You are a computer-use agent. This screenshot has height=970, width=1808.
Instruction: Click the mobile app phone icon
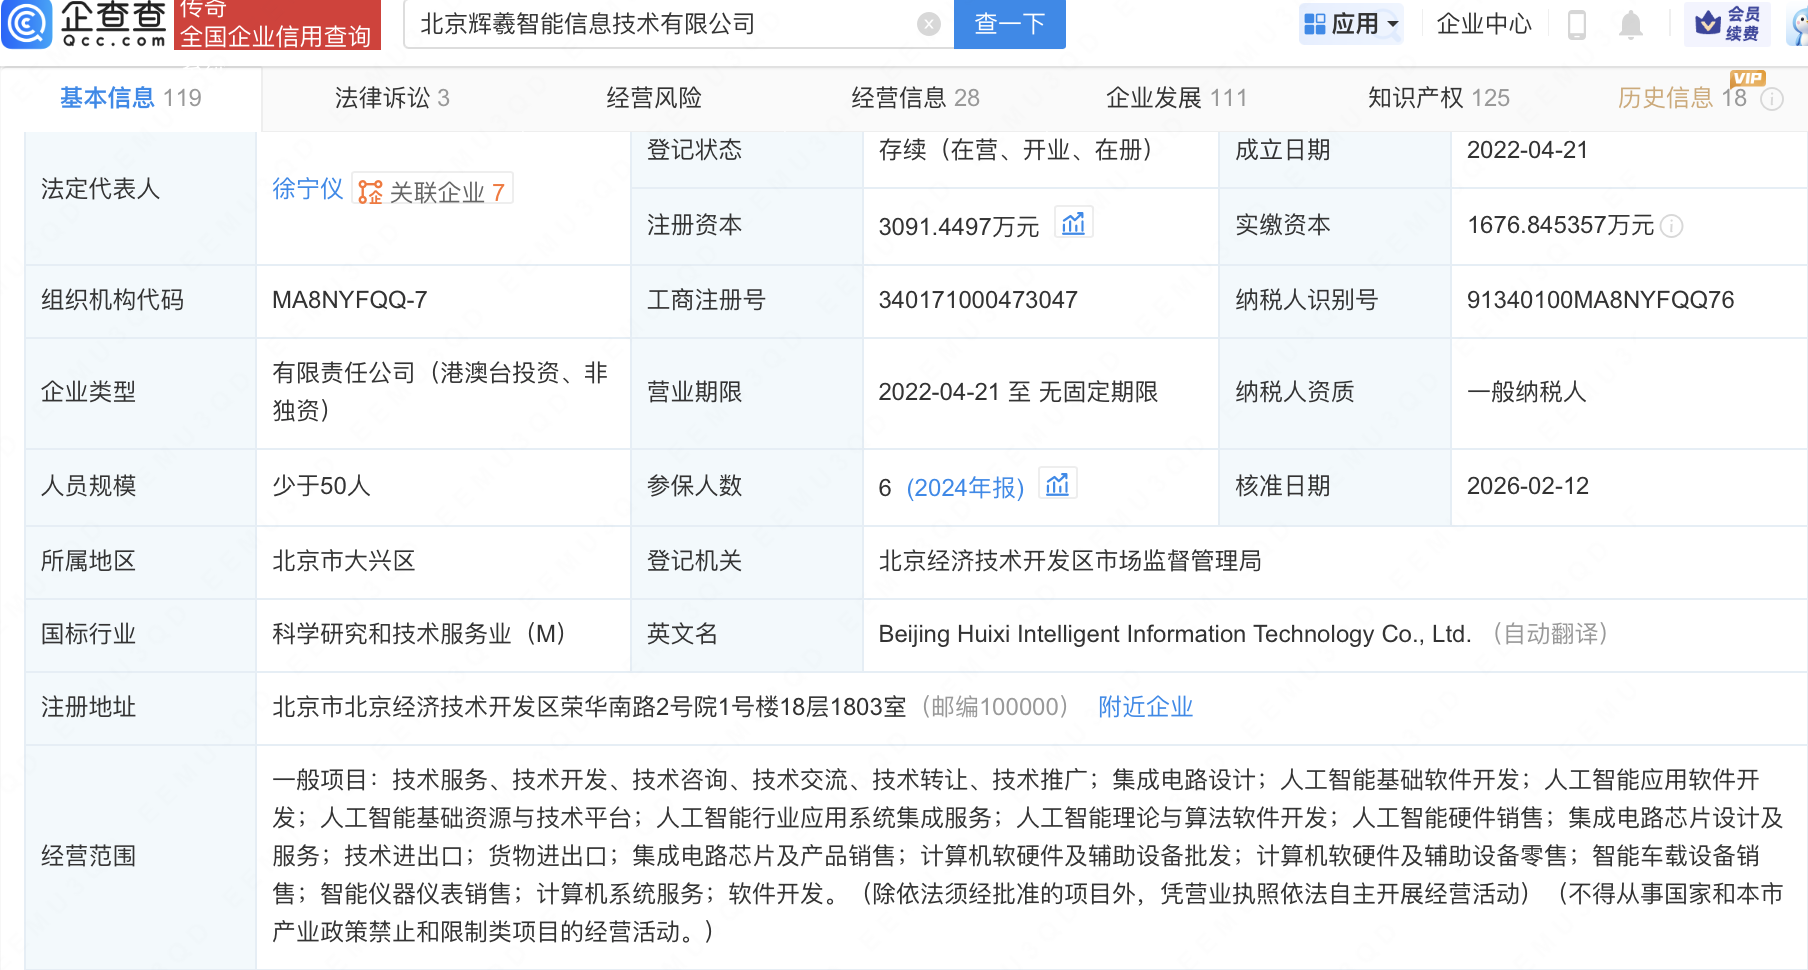[x=1578, y=25]
